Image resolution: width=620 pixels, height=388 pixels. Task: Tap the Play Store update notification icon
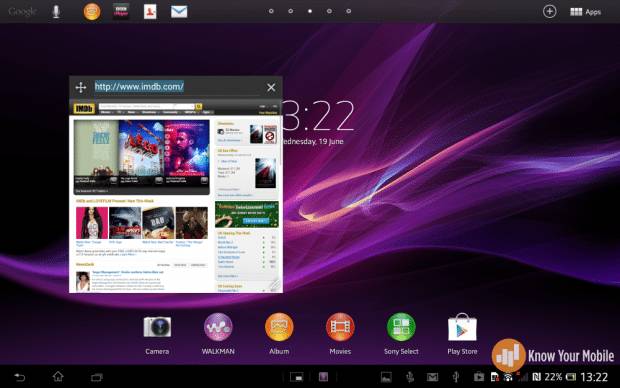(478, 377)
